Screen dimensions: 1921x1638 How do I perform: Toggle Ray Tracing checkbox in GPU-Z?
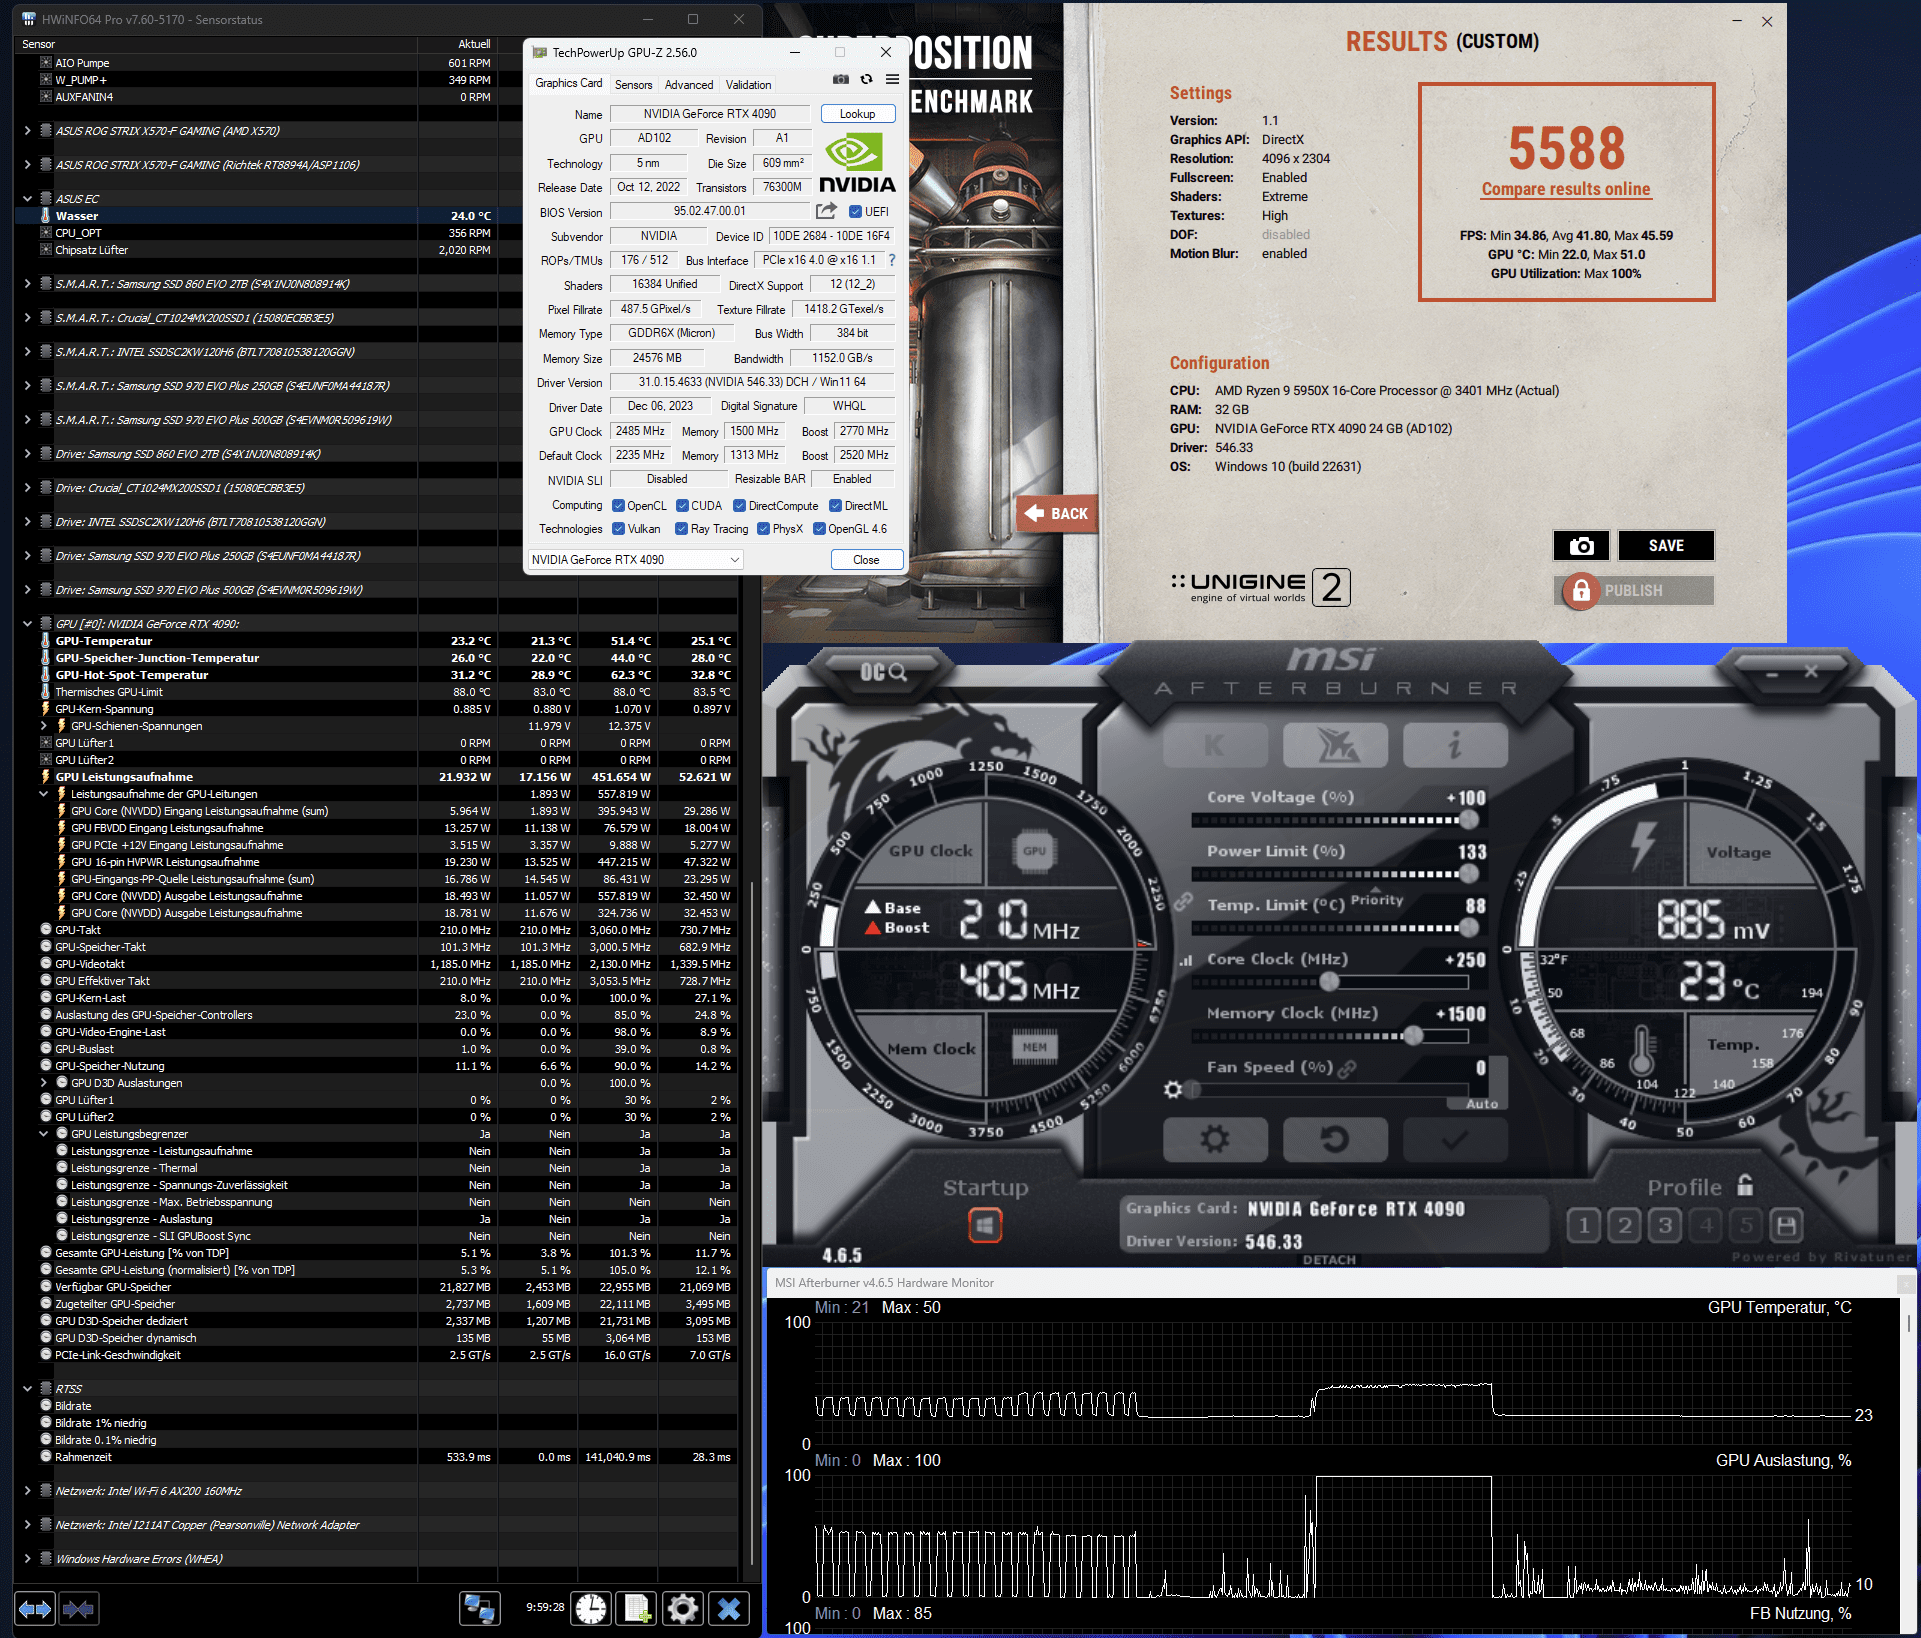coord(681,529)
